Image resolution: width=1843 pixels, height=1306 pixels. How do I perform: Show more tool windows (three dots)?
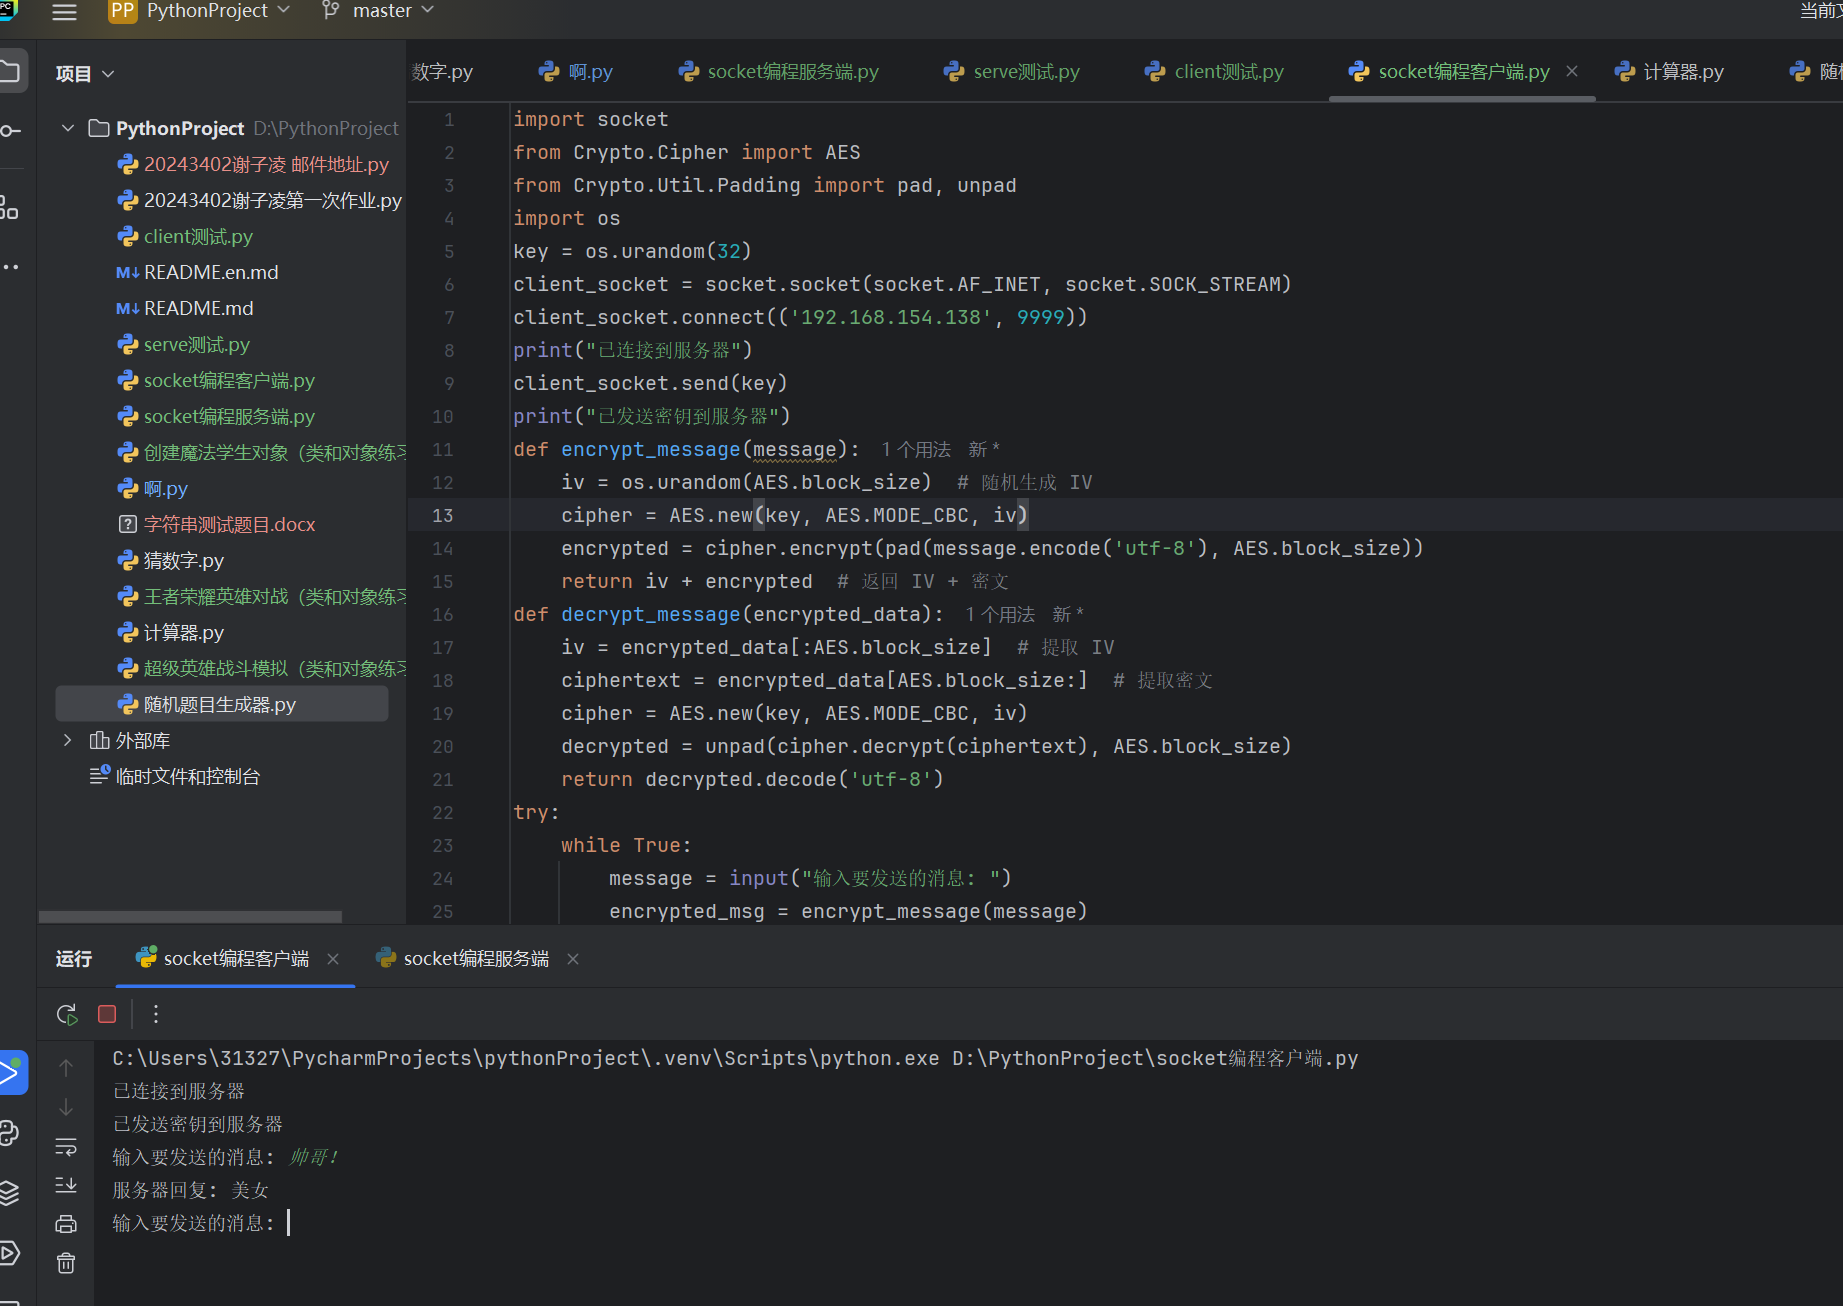[x=10, y=267]
